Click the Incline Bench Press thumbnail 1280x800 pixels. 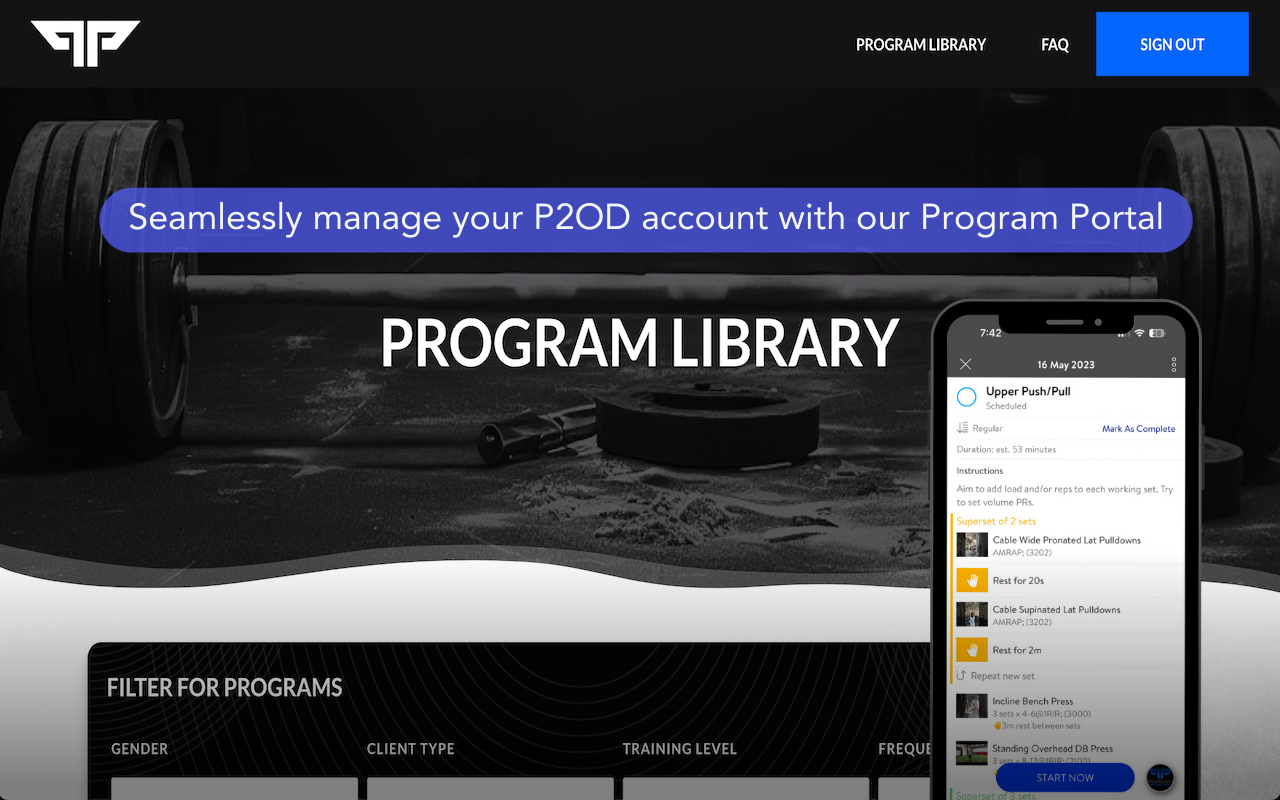pyautogui.click(x=972, y=706)
